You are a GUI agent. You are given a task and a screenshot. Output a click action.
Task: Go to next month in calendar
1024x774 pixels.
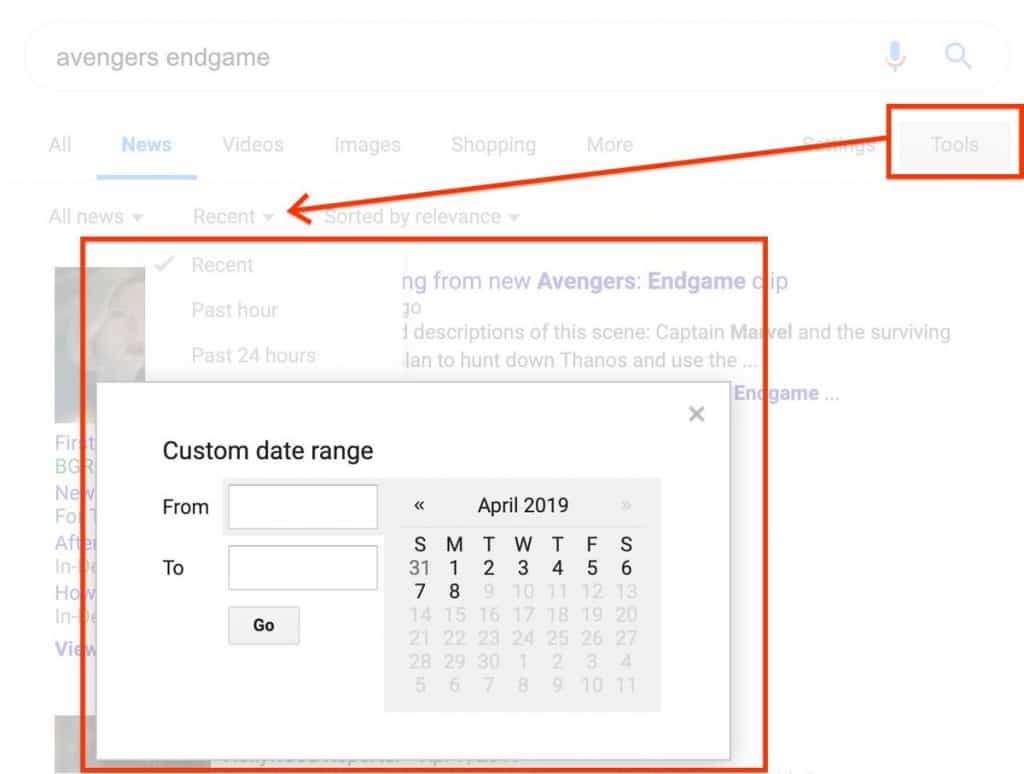coord(626,506)
